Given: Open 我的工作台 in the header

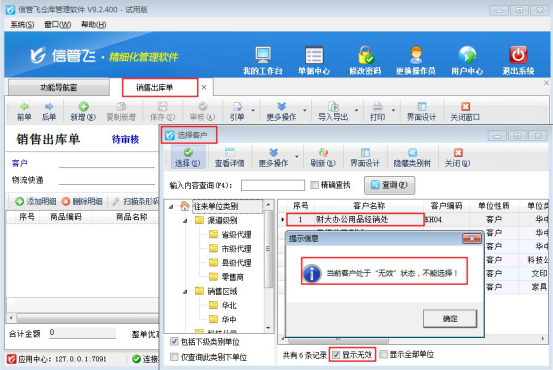Looking at the screenshot, I should click(263, 60).
